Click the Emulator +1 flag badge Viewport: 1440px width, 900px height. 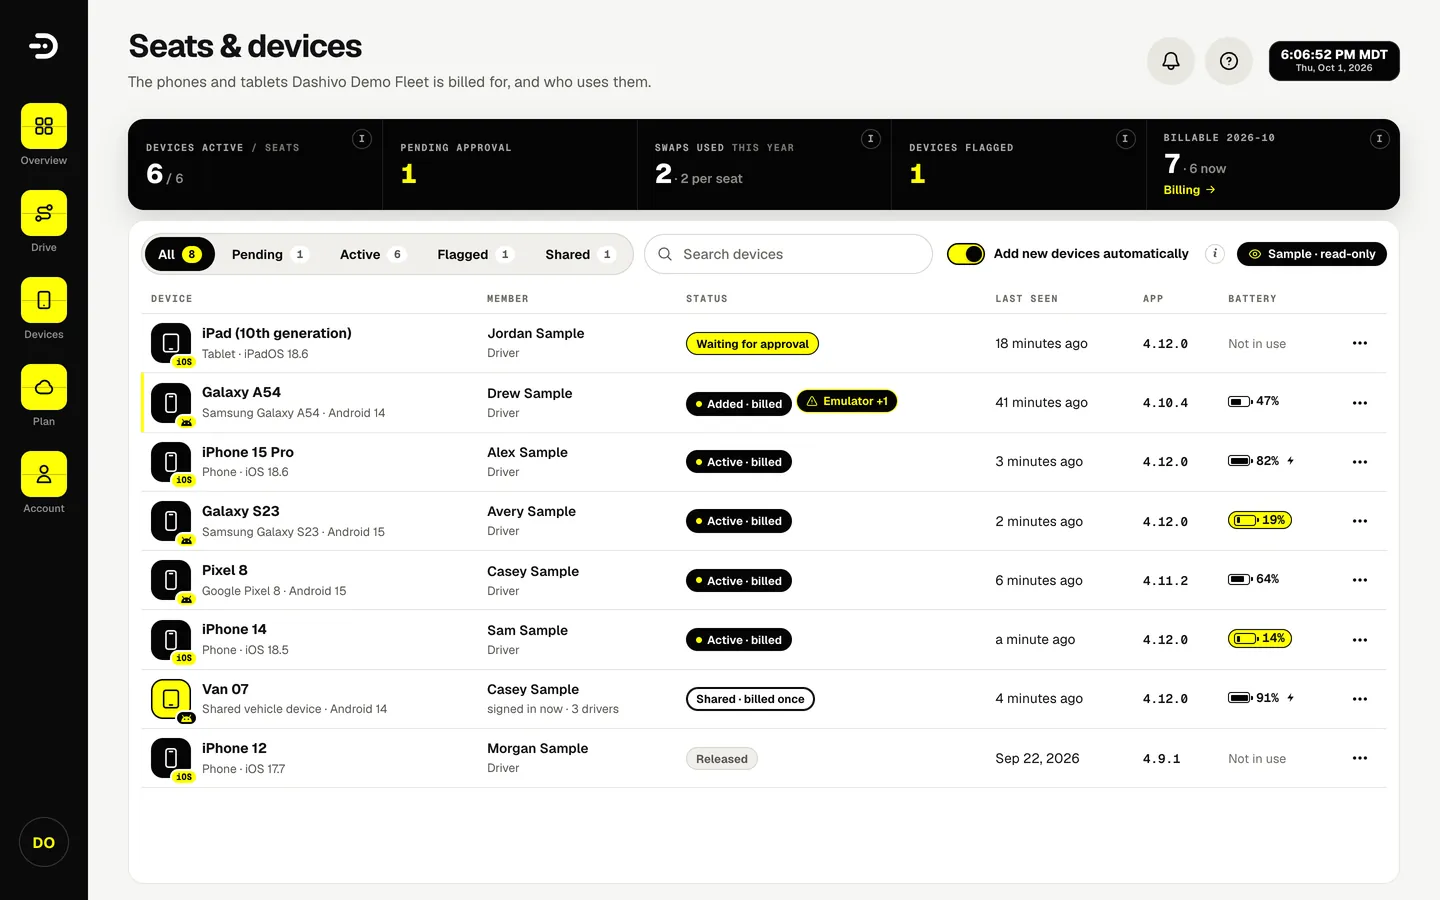click(x=847, y=401)
